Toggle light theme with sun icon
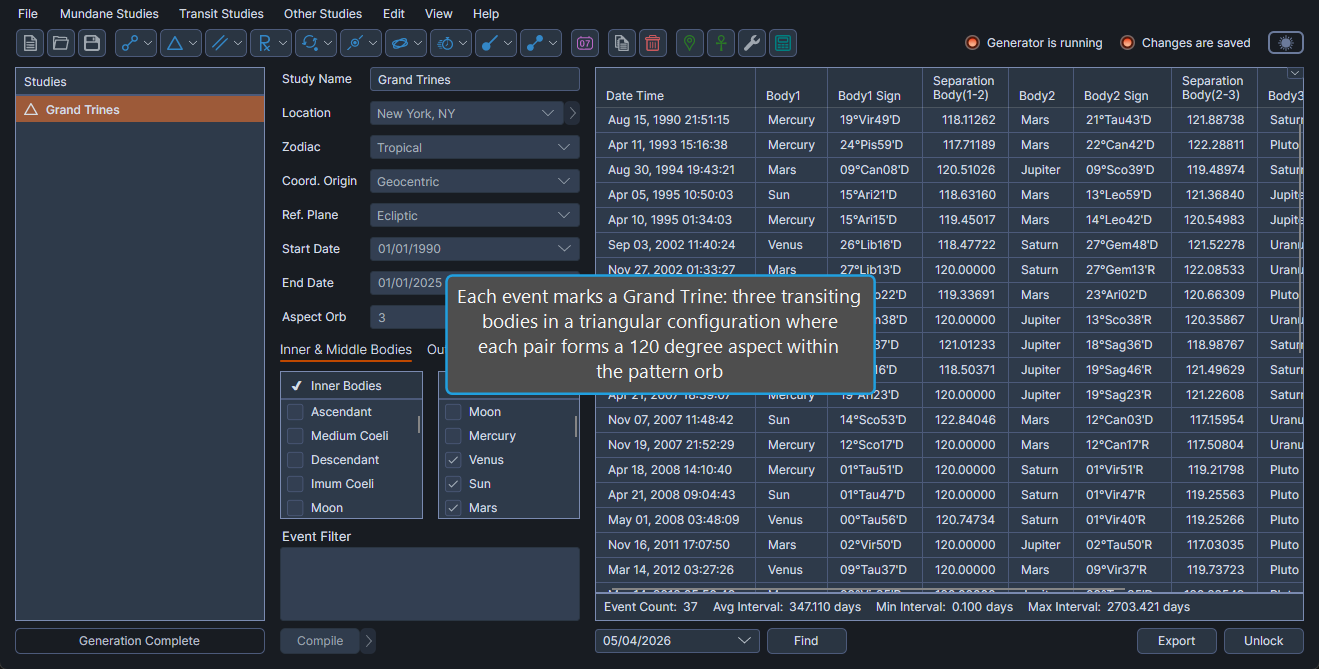Image resolution: width=1319 pixels, height=669 pixels. click(1286, 43)
